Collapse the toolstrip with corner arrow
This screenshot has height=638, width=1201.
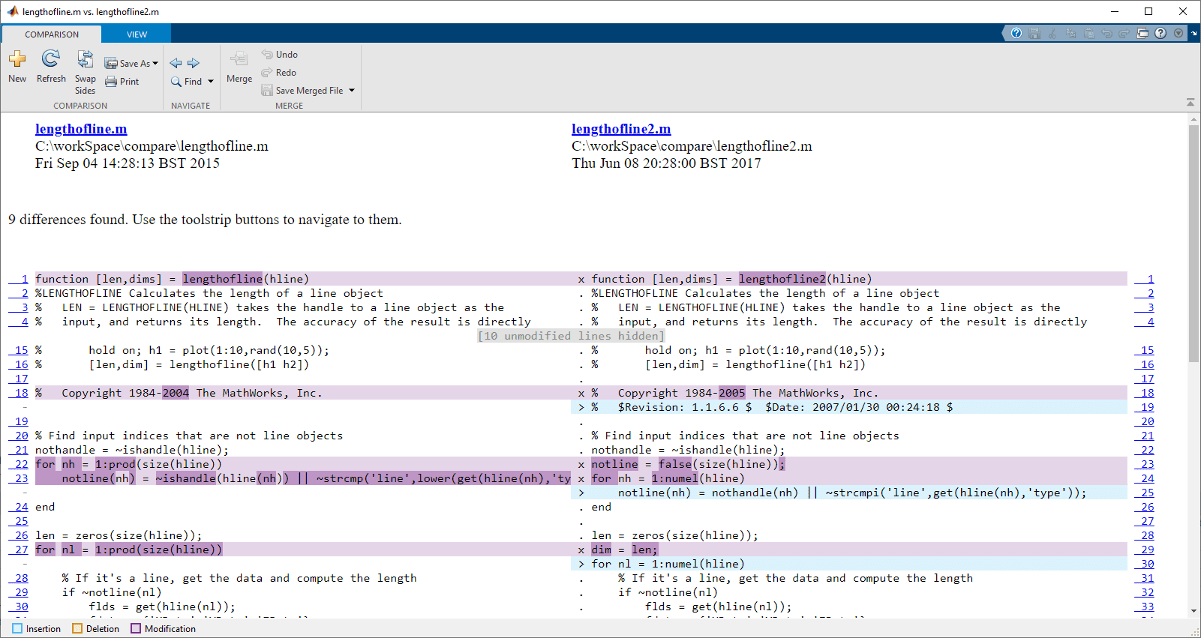pos(1191,101)
